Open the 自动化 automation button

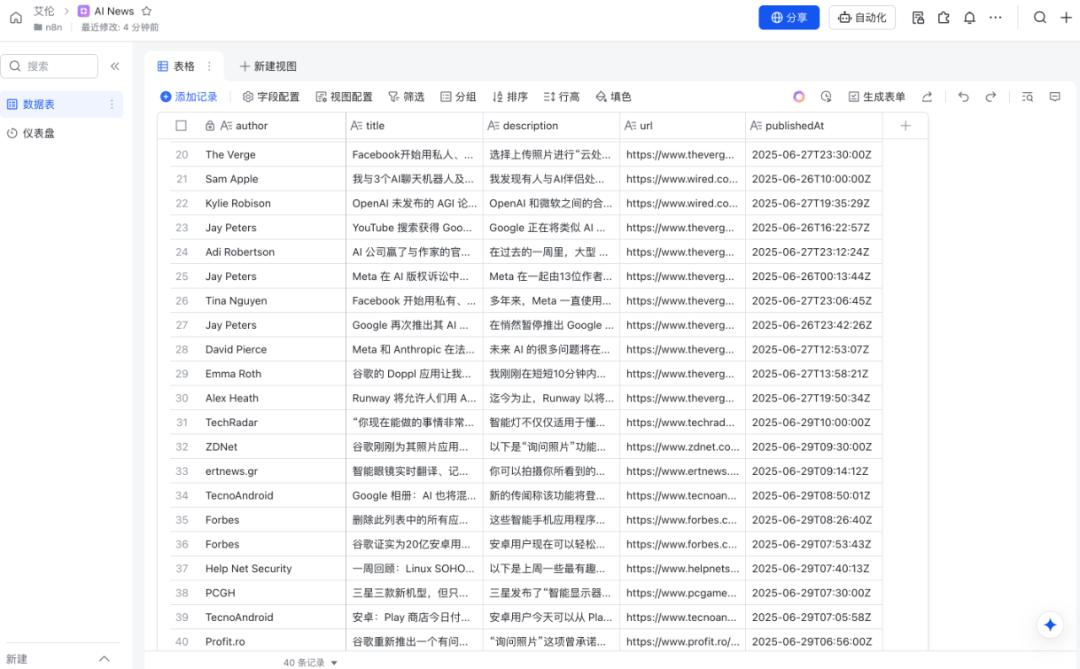click(862, 17)
